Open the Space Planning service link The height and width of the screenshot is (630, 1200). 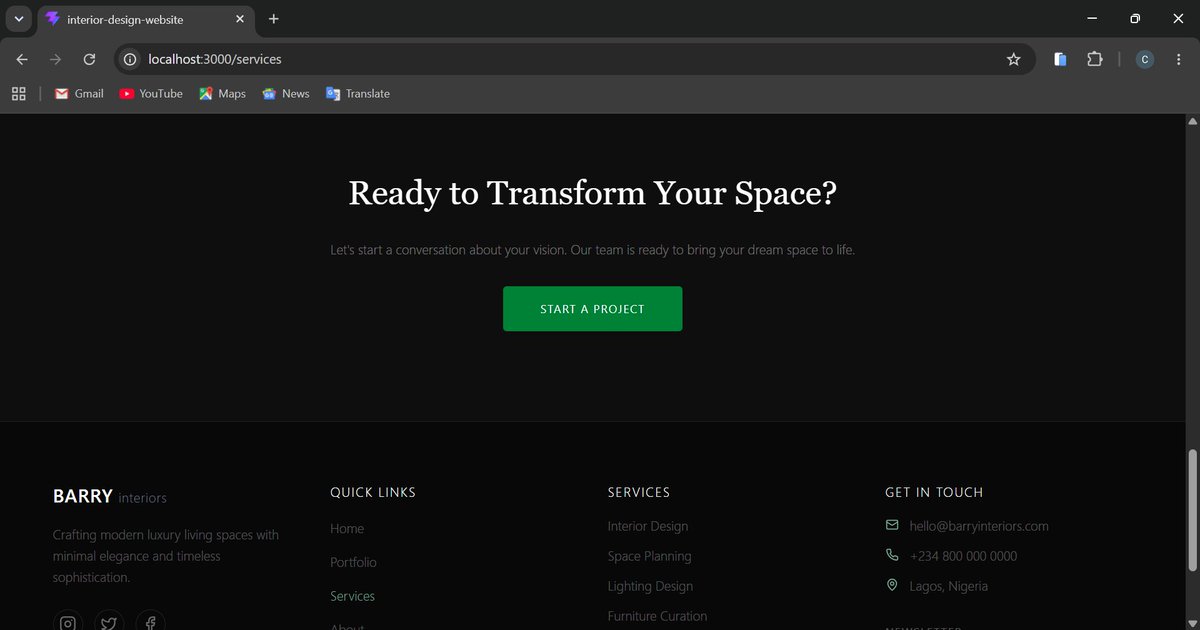649,556
